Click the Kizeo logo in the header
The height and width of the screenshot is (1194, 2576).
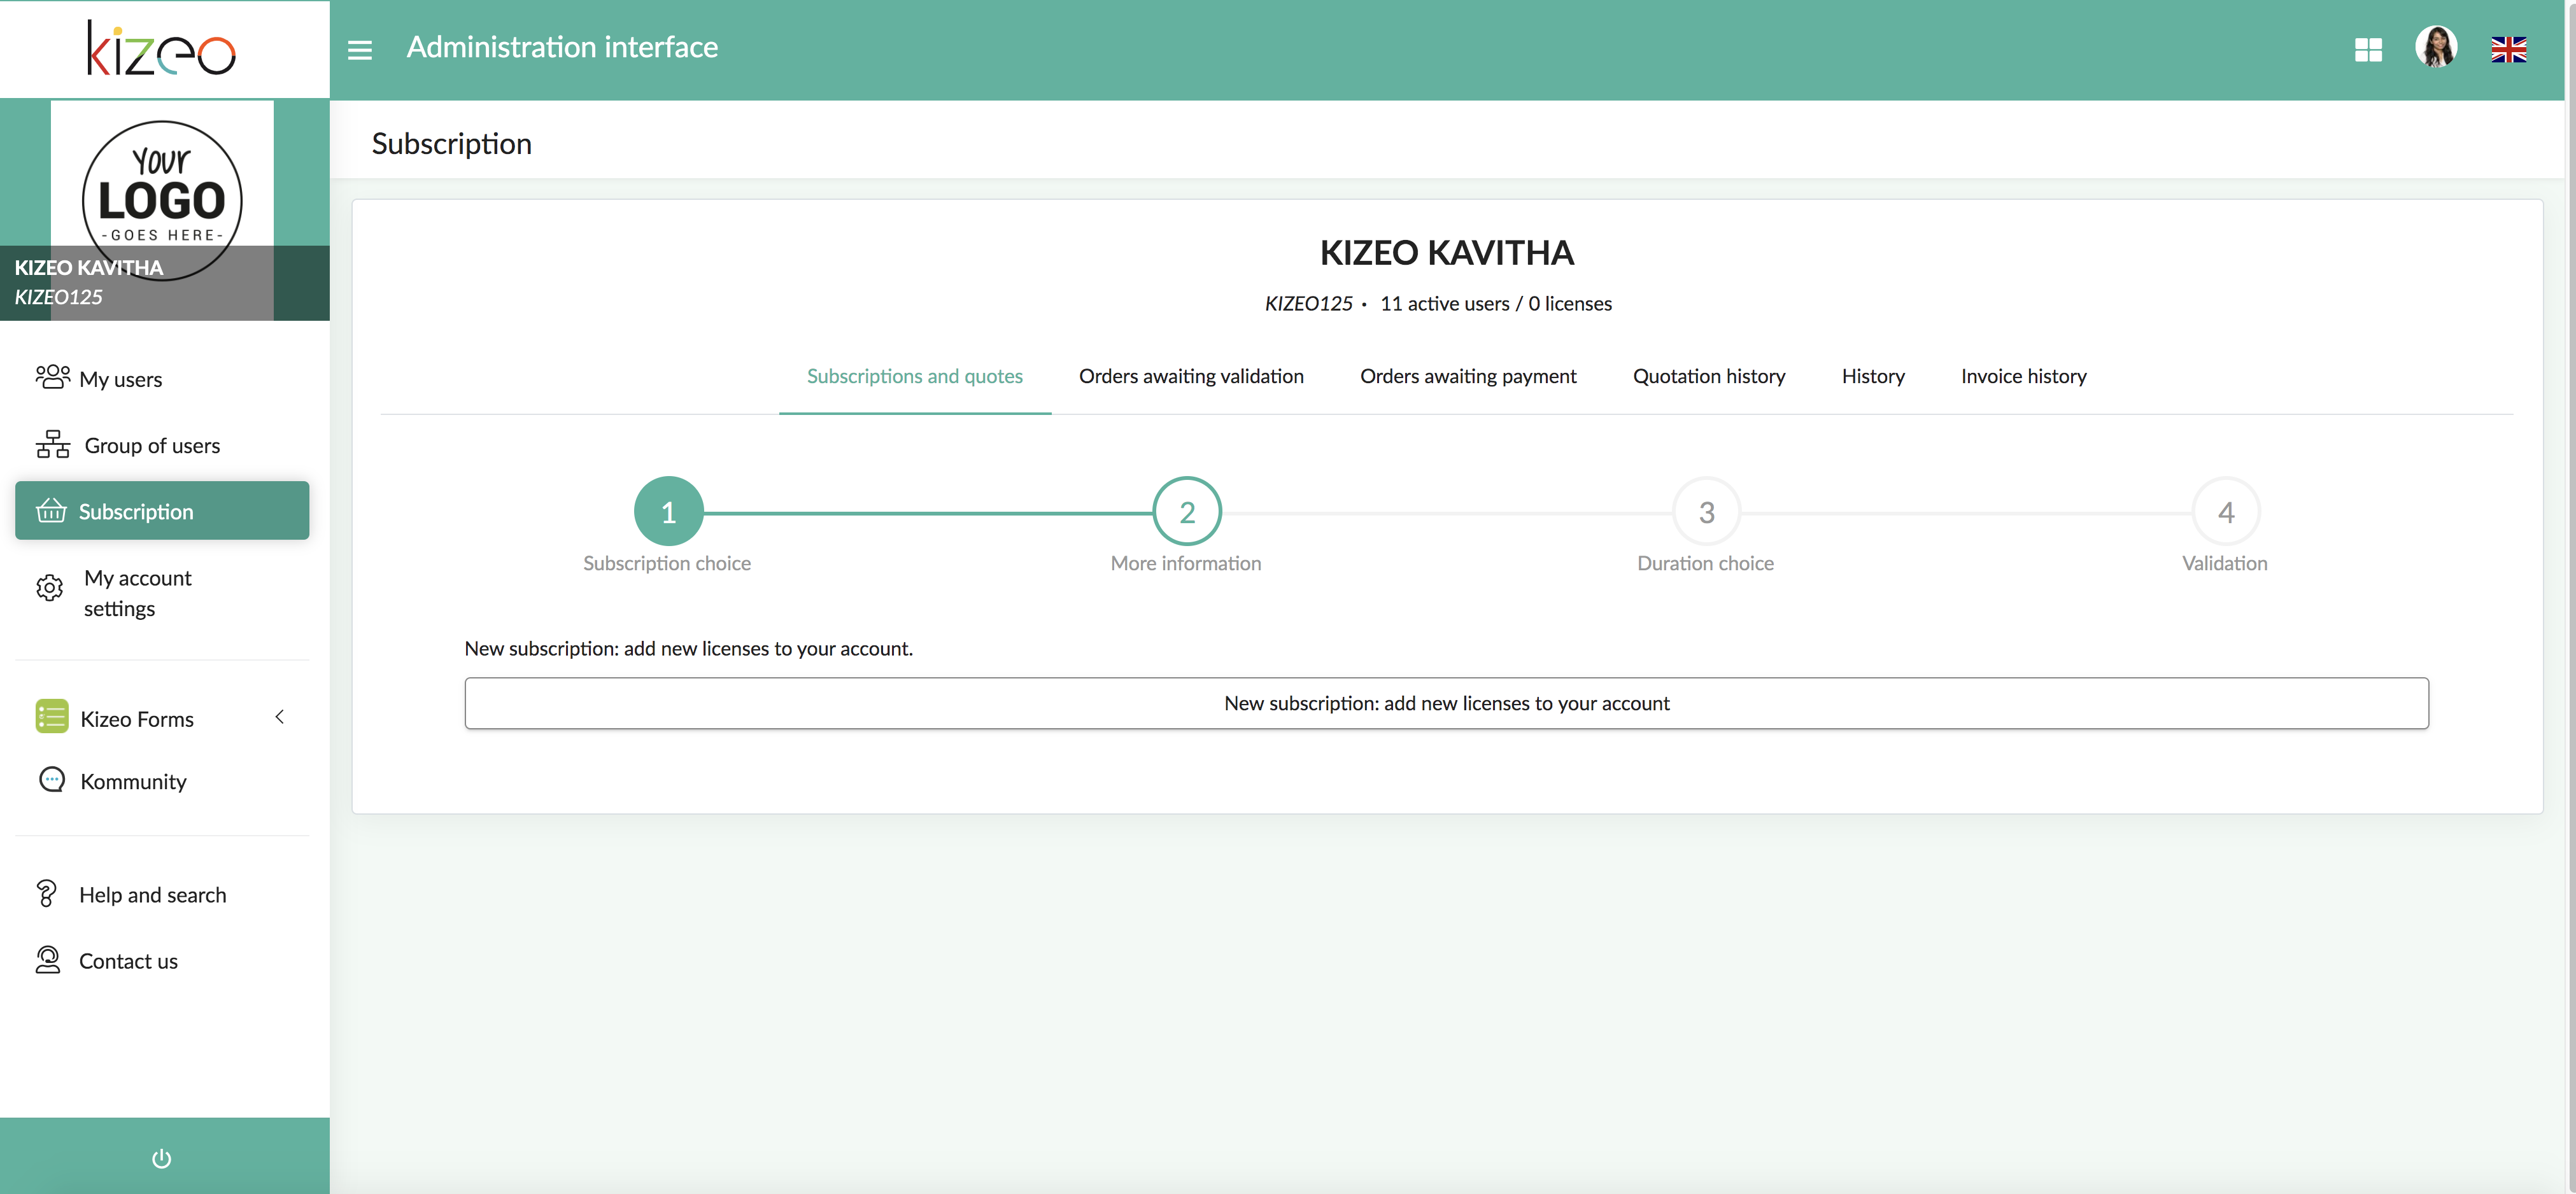162,48
